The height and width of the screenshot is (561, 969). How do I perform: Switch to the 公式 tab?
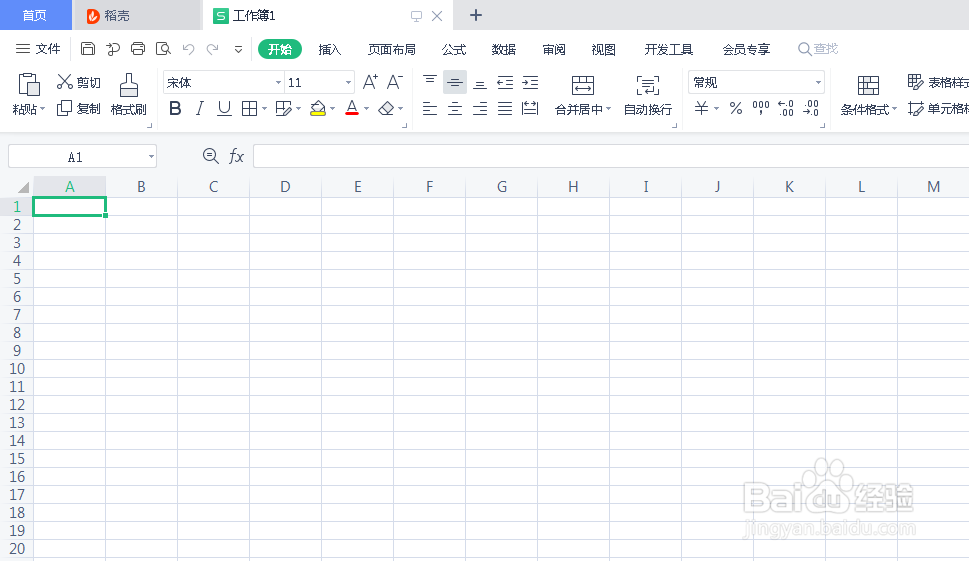454,49
